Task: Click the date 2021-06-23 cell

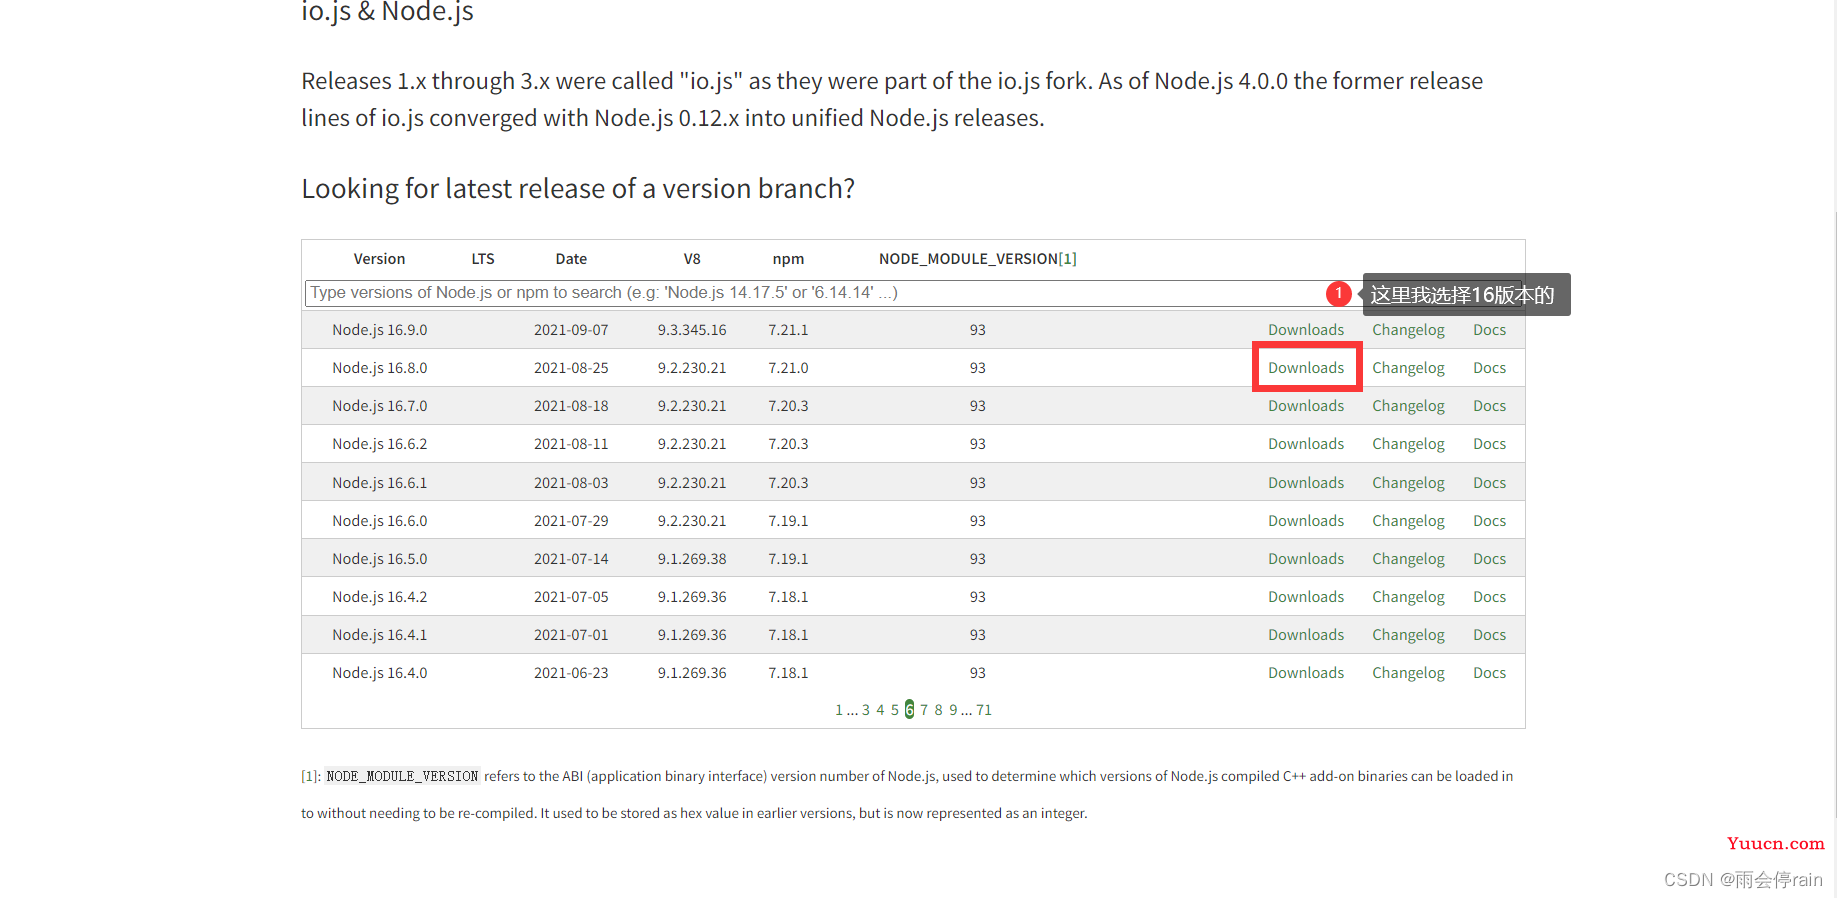Action: tap(571, 673)
